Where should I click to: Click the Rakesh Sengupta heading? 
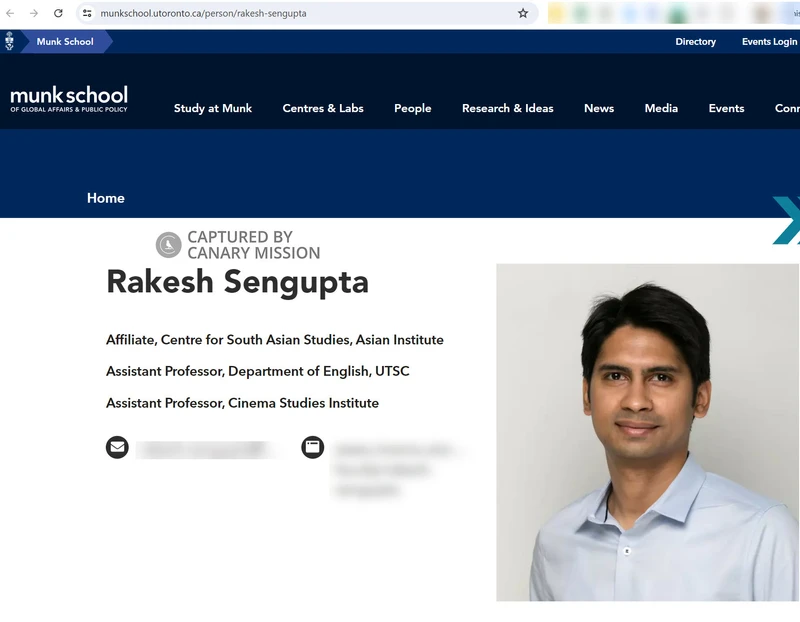click(x=237, y=282)
